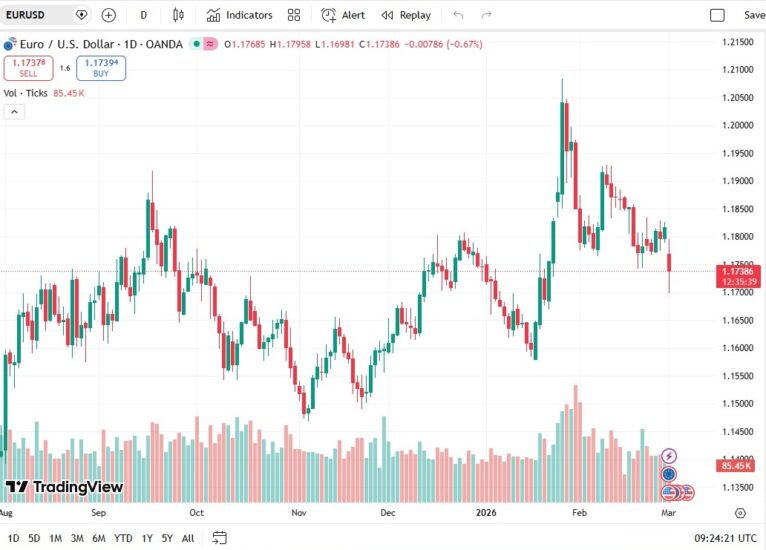Select the 1M time range tab
Viewport: 766px width, 550px height.
pos(56,538)
